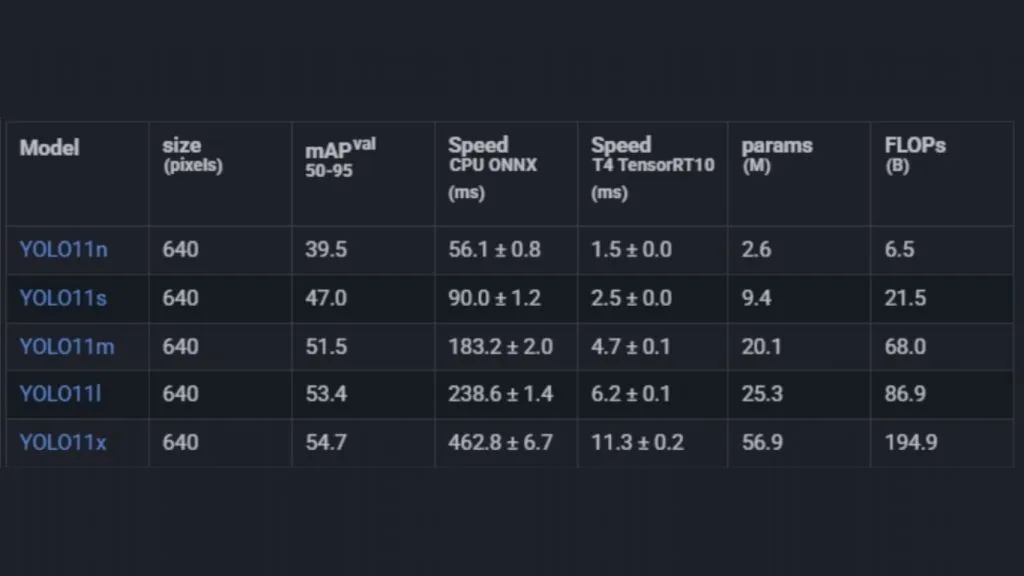The height and width of the screenshot is (576, 1024).
Task: Select the 90.0 ± 1.2 speed cell
Action: tap(494, 298)
